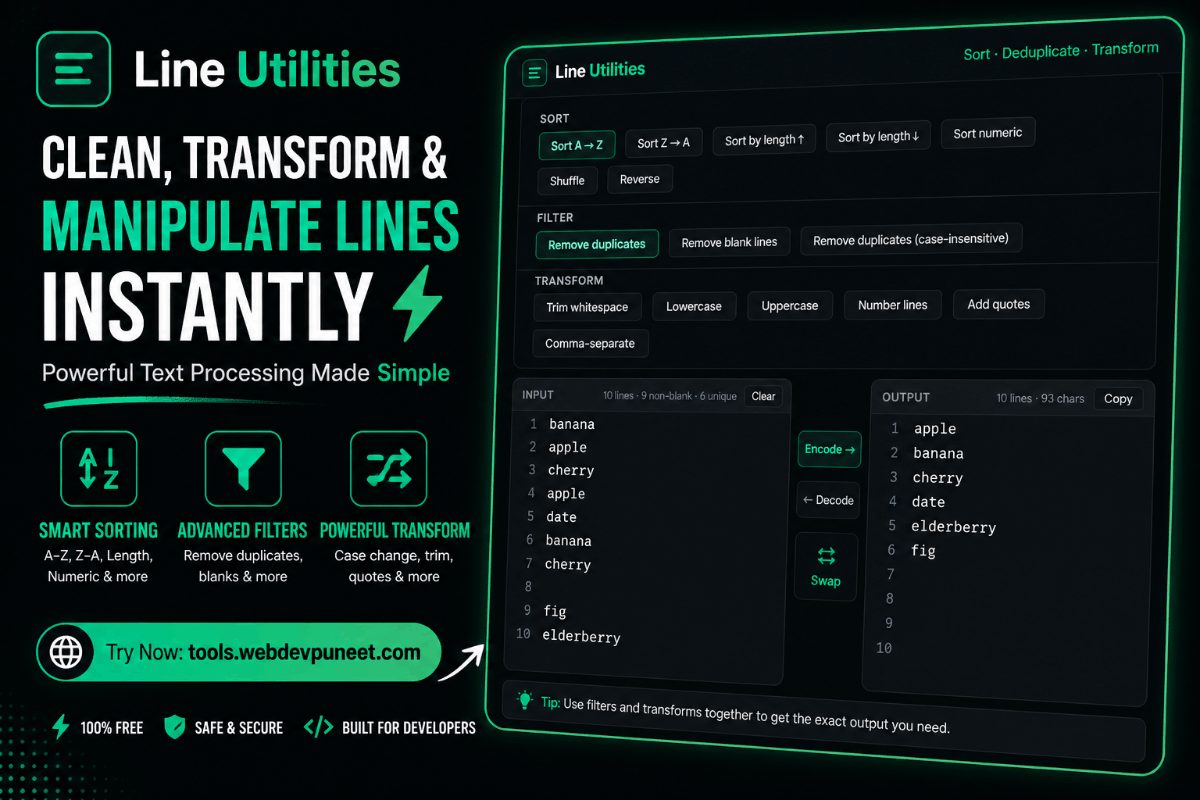
Task: Click input line 10 'elderberry'
Action: tap(581, 636)
